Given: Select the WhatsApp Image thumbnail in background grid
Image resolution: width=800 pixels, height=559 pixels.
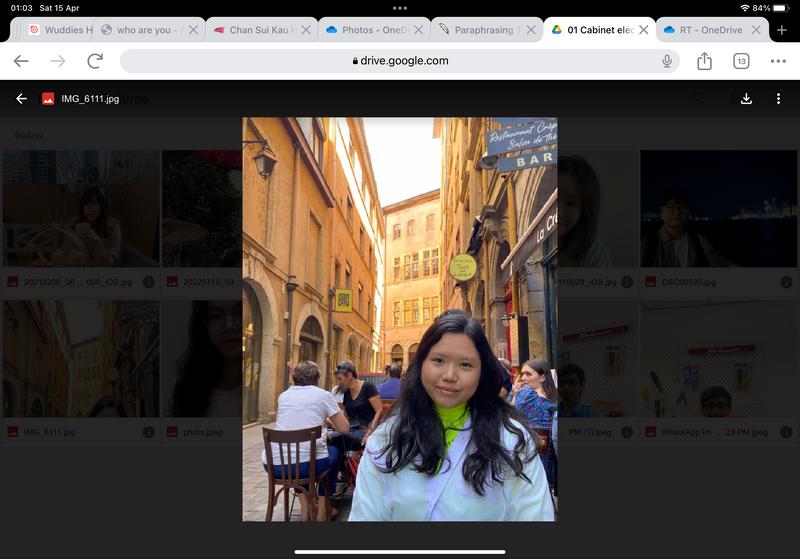Looking at the screenshot, I should pos(718,359).
